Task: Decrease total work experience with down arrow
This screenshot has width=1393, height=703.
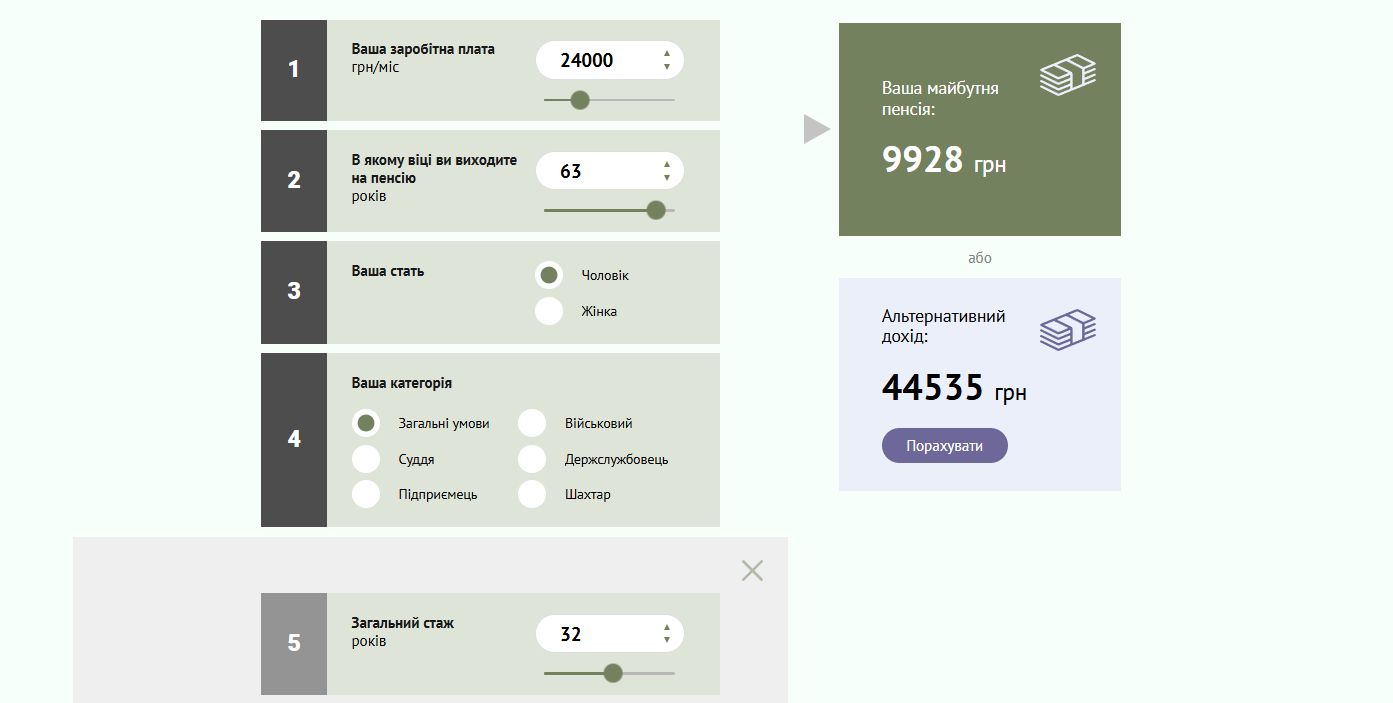Action: [x=667, y=641]
